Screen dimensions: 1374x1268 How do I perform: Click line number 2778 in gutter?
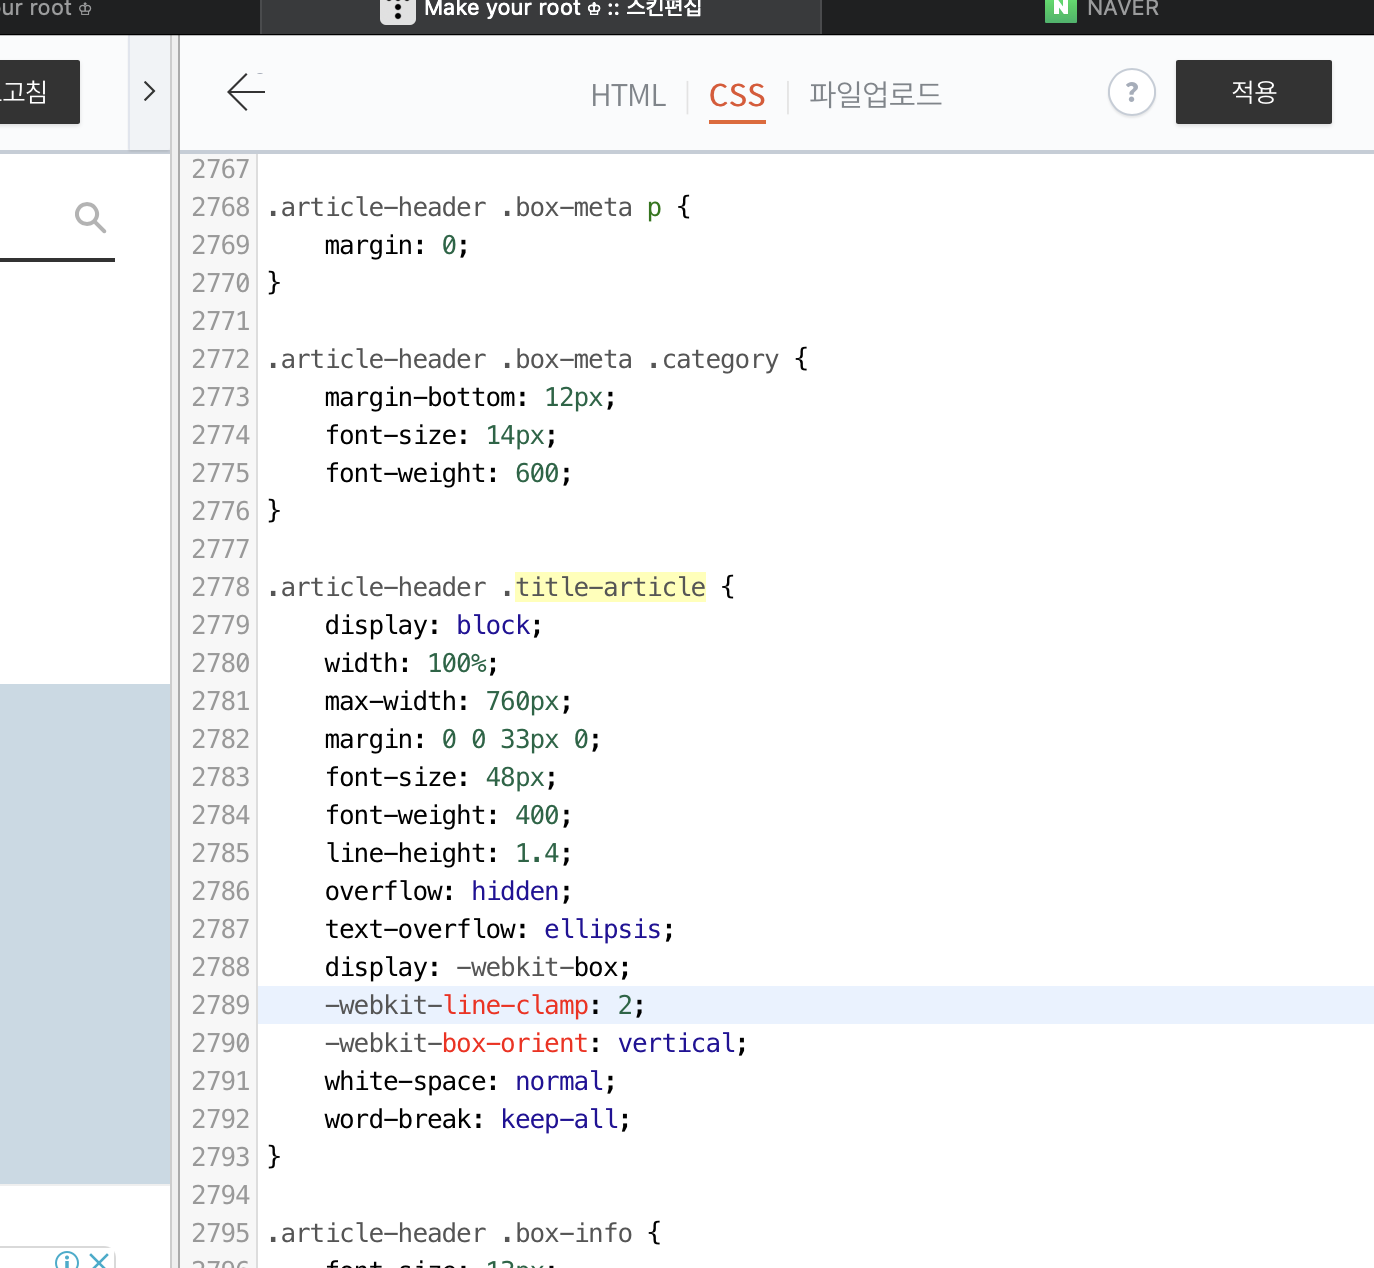(x=220, y=587)
